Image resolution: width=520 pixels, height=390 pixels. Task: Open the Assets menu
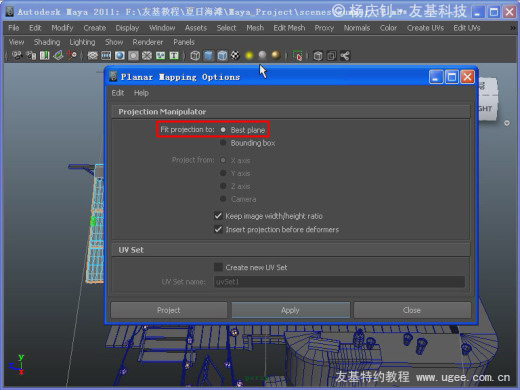pyautogui.click(x=196, y=28)
